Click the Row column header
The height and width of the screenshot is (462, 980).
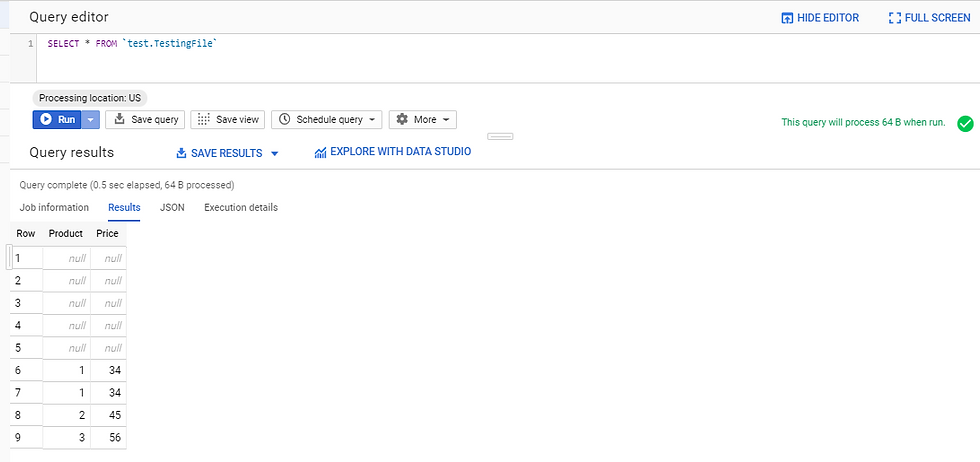click(x=26, y=234)
